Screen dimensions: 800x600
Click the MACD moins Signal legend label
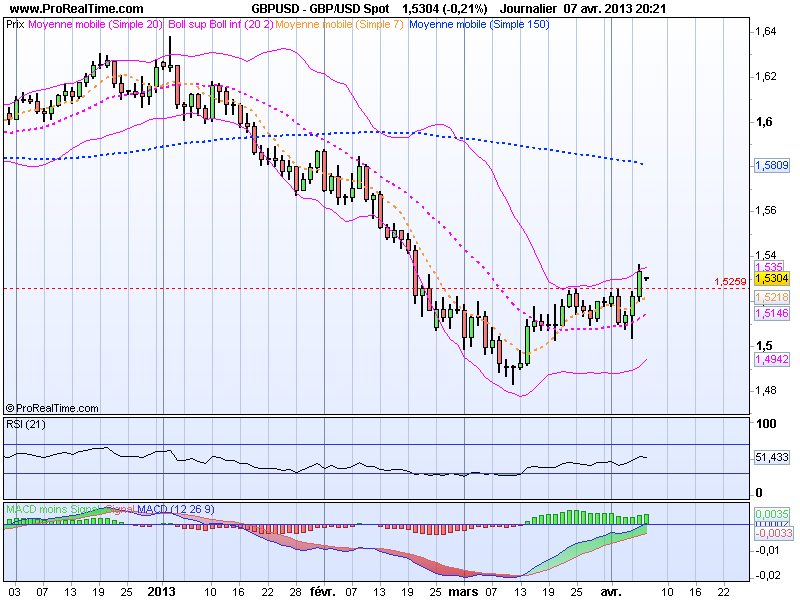pyautogui.click(x=53, y=509)
